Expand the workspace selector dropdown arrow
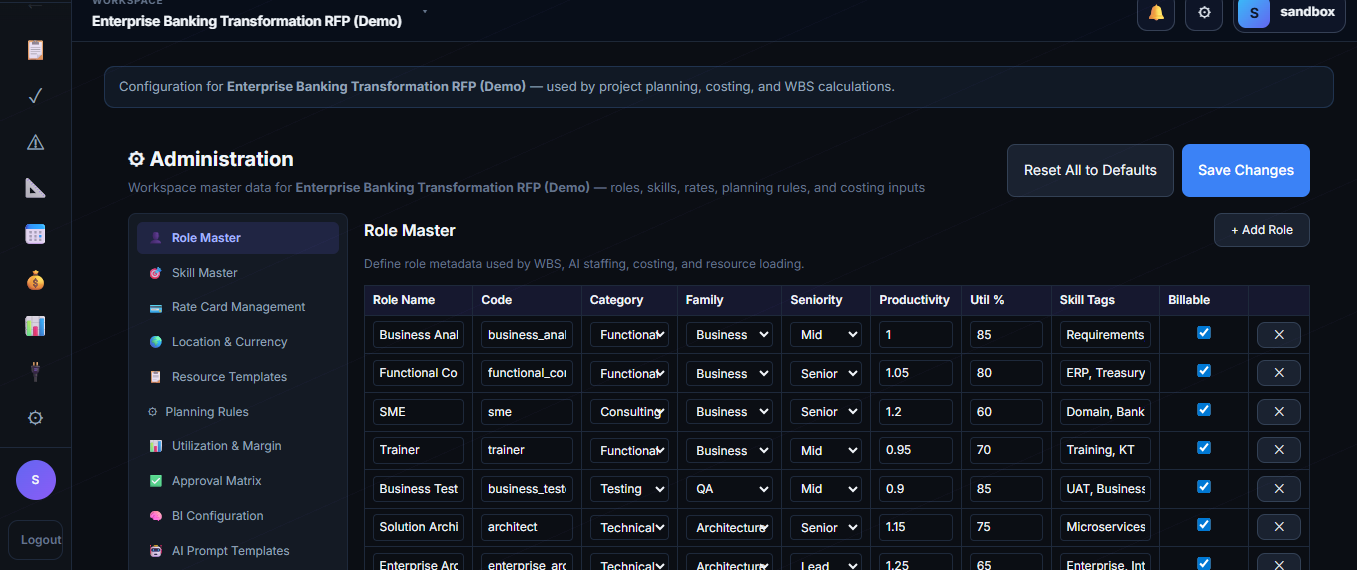The width and height of the screenshot is (1357, 570). 425,12
